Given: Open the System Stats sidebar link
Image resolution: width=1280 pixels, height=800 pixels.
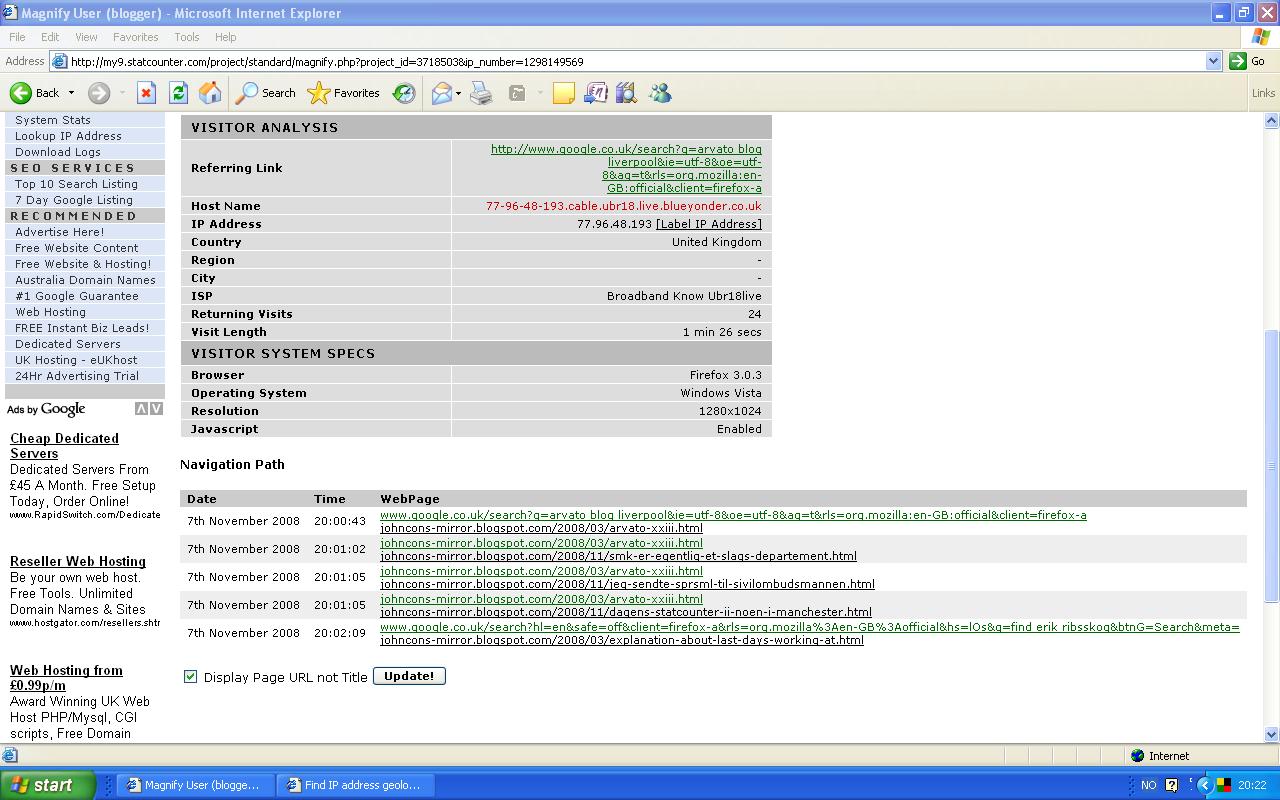Looking at the screenshot, I should 53,120.
